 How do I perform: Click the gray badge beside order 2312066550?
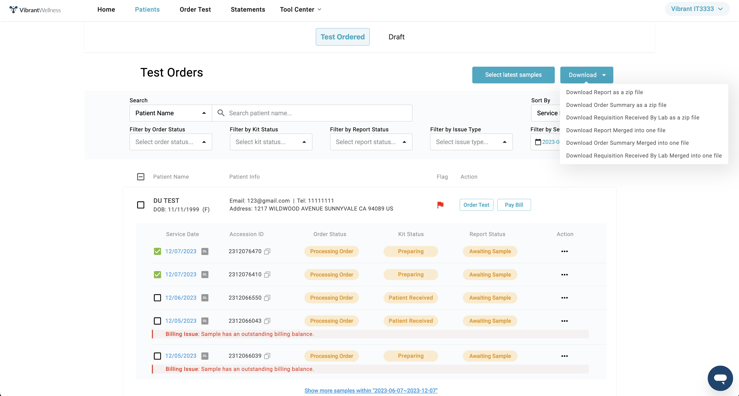205,298
